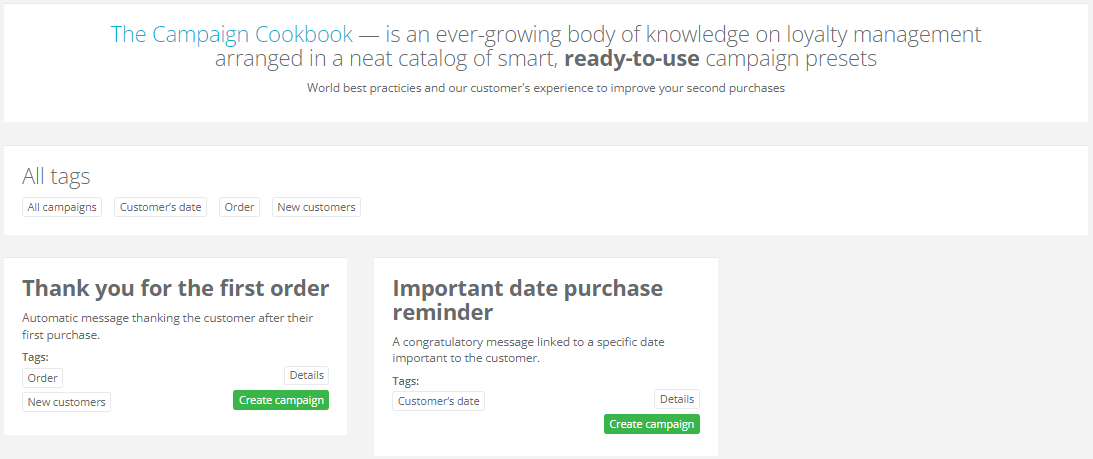Click Customer's date tag in reminder card
Viewport: 1093px width, 459px height.
438,401
